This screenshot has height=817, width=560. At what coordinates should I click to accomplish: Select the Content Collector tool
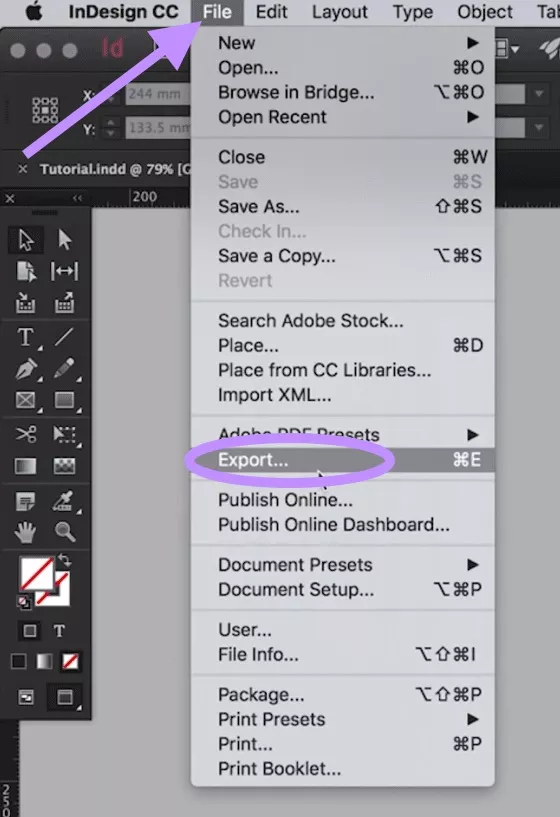click(x=26, y=303)
